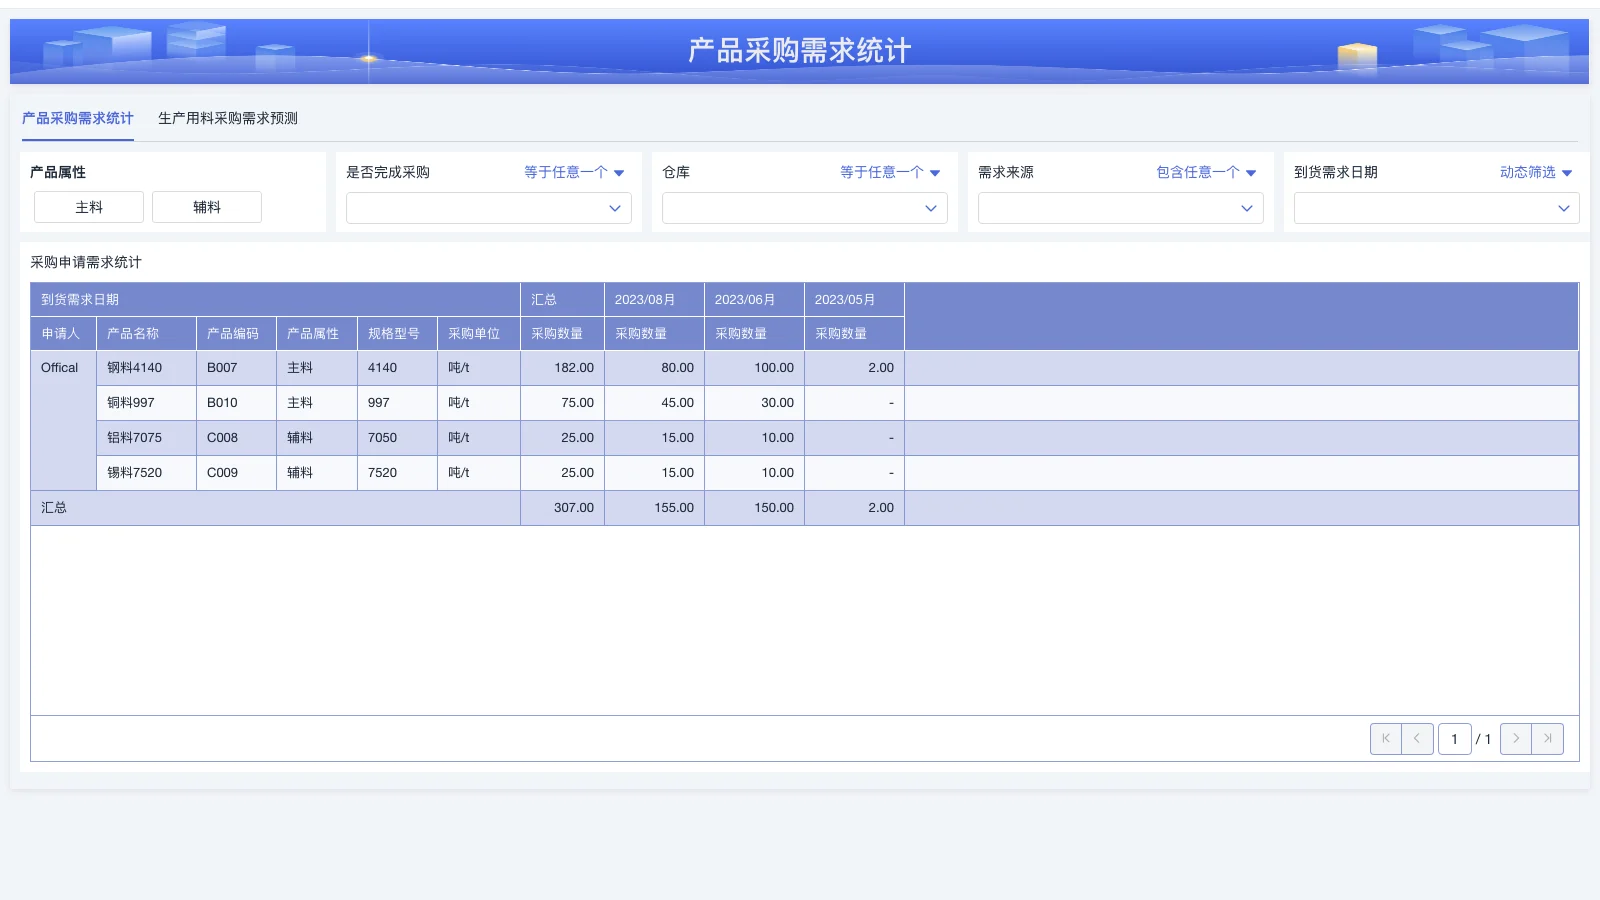Click the page number input box
The width and height of the screenshot is (1600, 900).
(1455, 738)
